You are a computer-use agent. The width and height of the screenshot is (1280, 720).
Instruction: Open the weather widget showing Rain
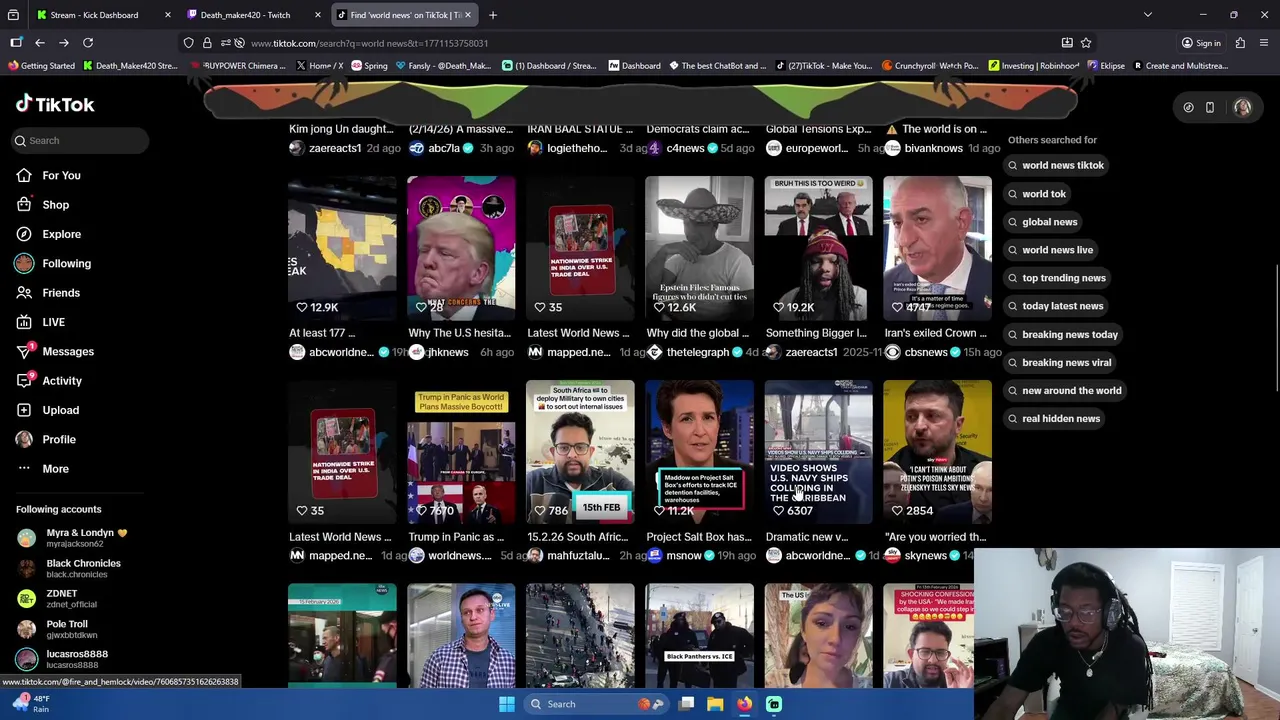pyautogui.click(x=30, y=703)
